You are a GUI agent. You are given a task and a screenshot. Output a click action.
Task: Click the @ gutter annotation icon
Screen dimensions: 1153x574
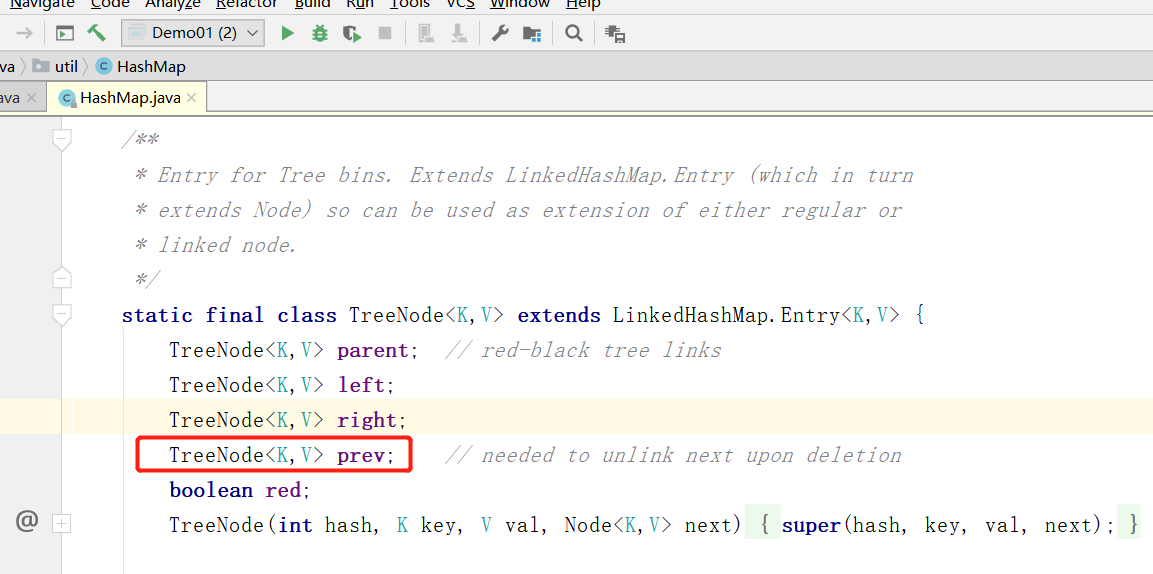tap(26, 522)
